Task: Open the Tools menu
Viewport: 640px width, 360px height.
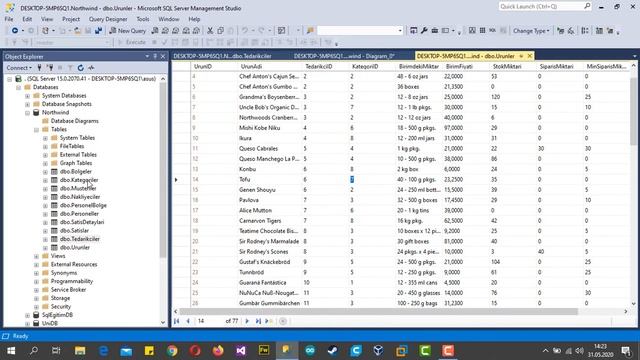Action: [142, 19]
